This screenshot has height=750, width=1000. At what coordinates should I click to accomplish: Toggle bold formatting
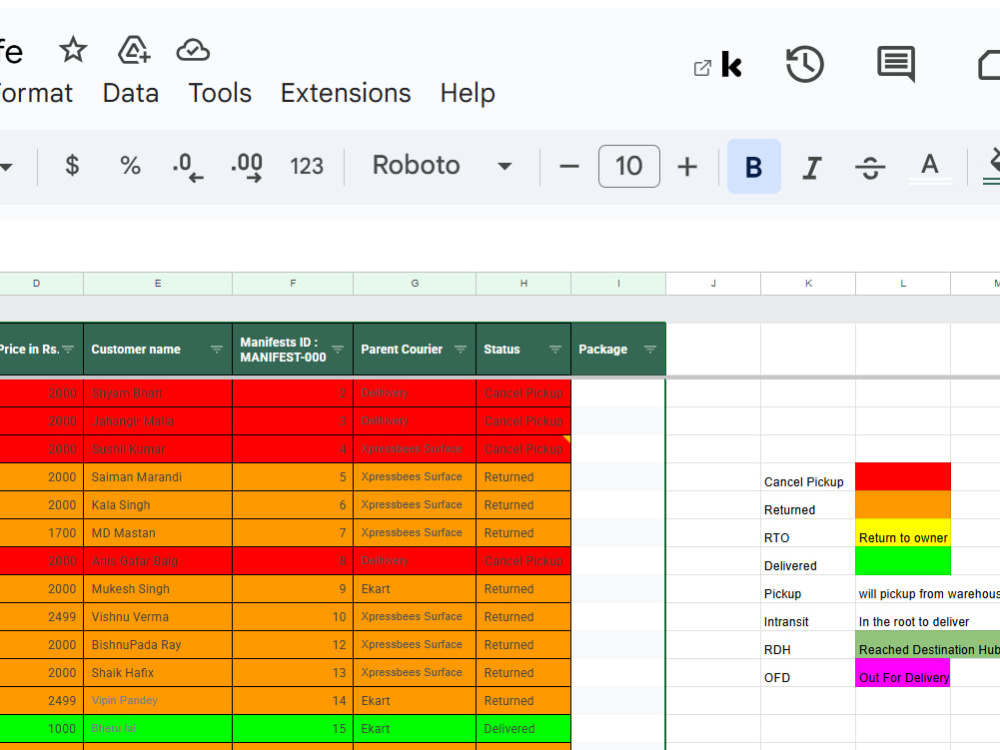click(x=754, y=166)
